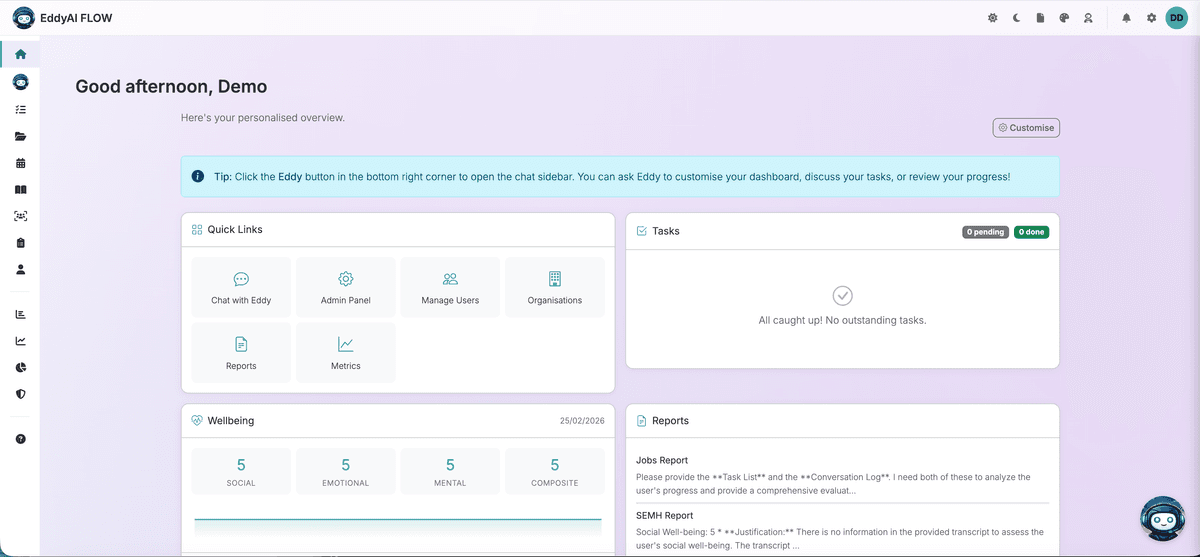Open Reports quick link tile
1200x557 pixels.
(x=241, y=353)
